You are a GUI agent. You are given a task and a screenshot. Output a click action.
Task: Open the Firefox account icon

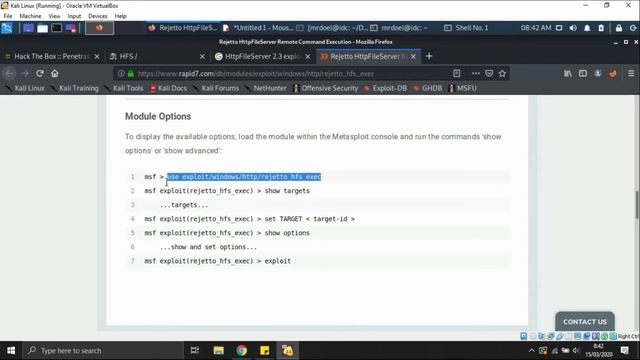[598, 73]
